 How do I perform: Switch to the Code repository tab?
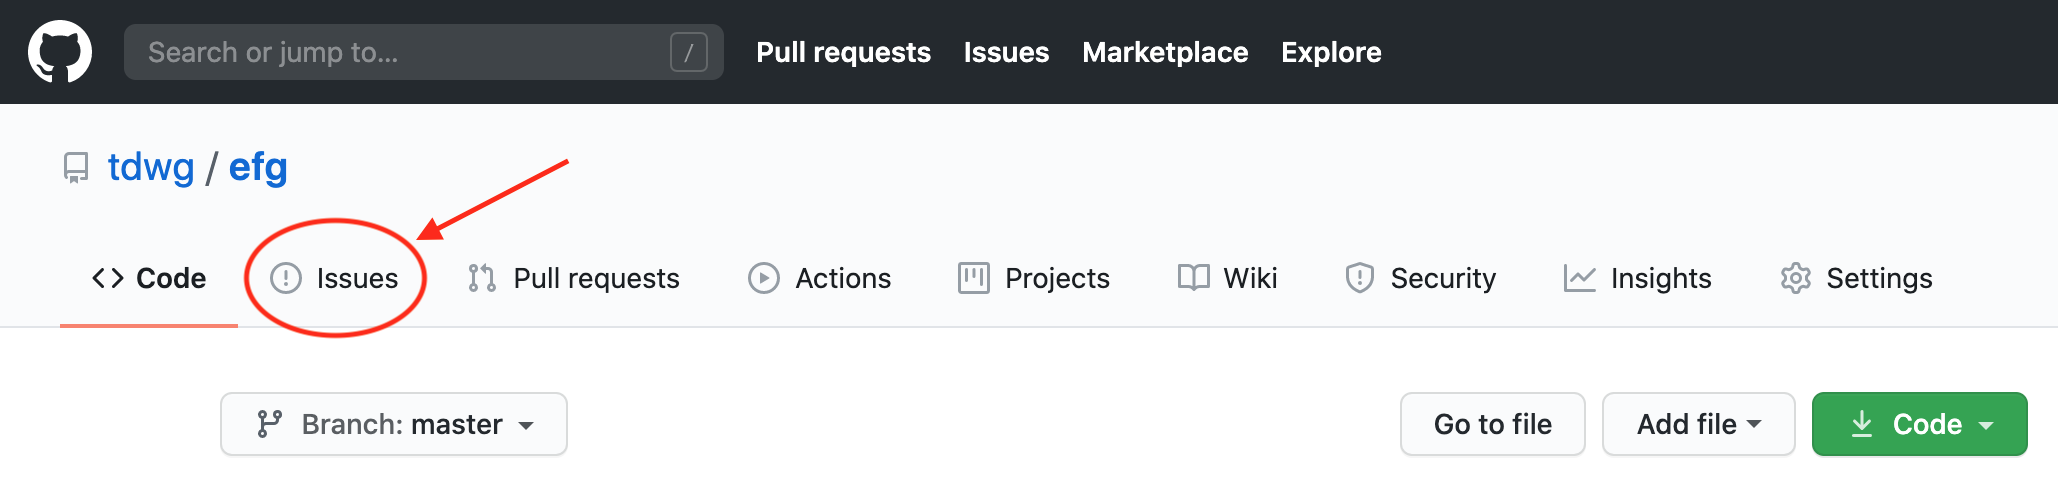(x=149, y=278)
